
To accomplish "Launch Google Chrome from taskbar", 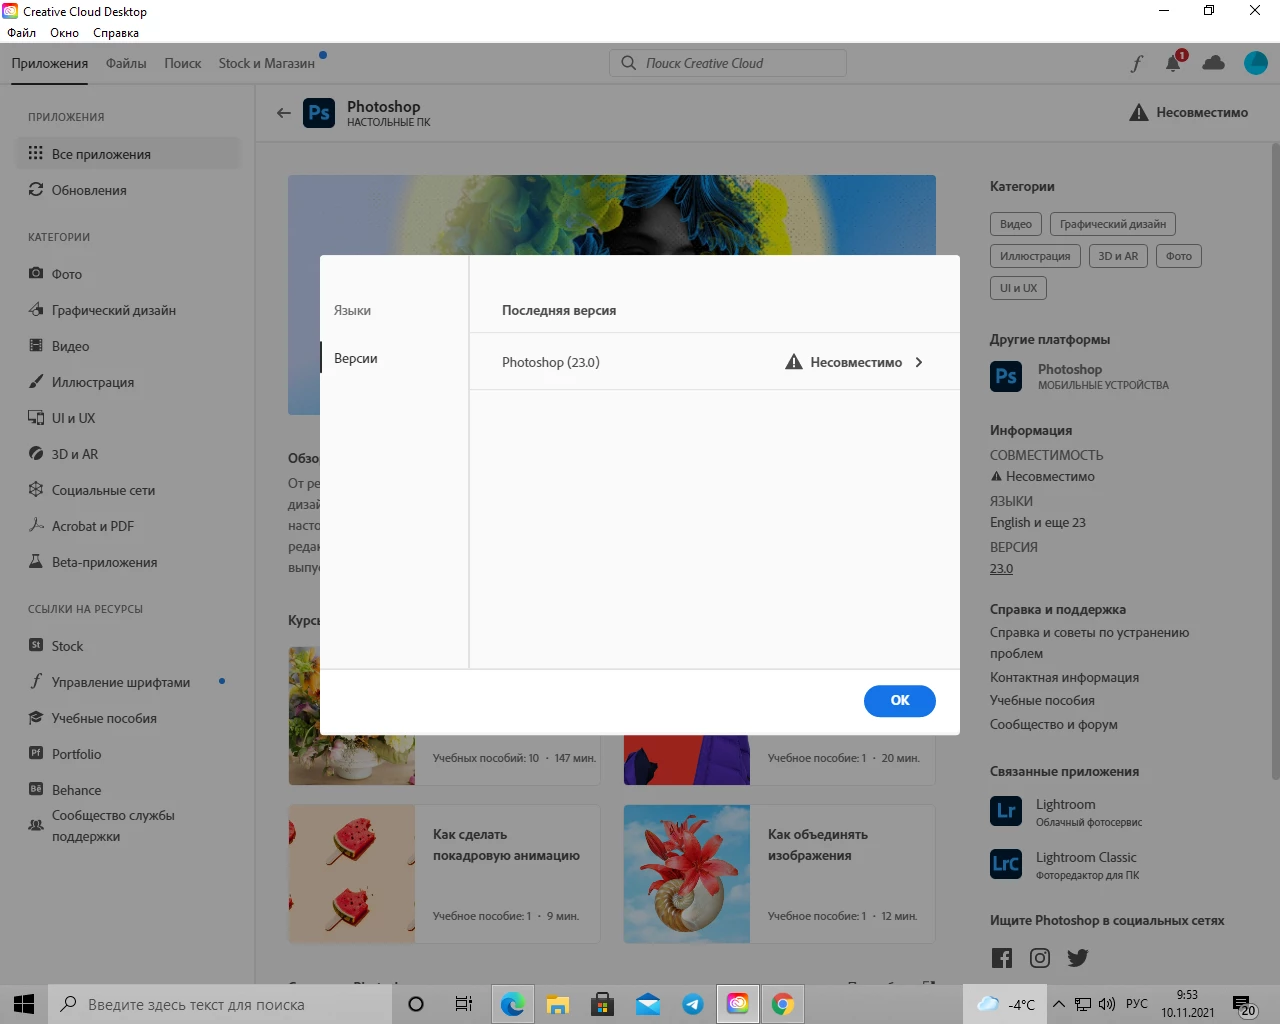I will point(783,1004).
